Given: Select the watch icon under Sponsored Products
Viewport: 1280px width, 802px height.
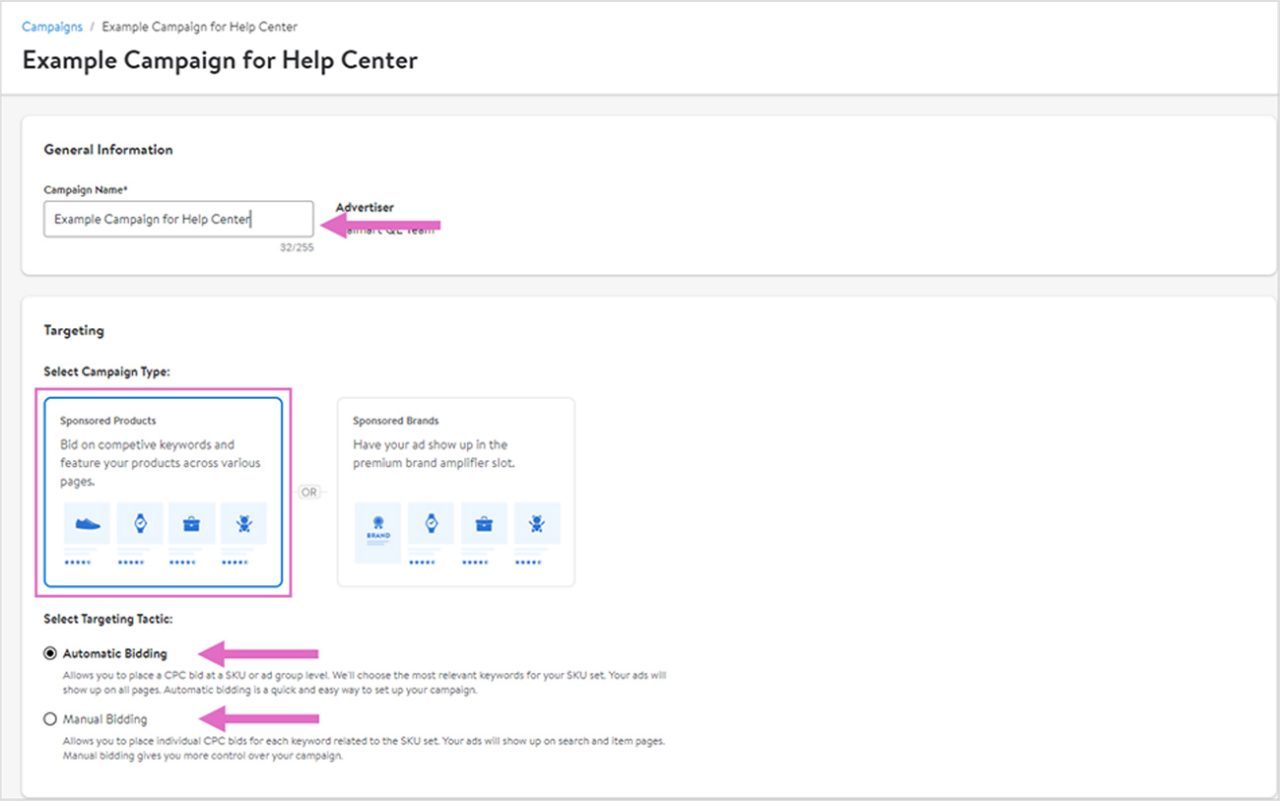Looking at the screenshot, I should (x=139, y=522).
